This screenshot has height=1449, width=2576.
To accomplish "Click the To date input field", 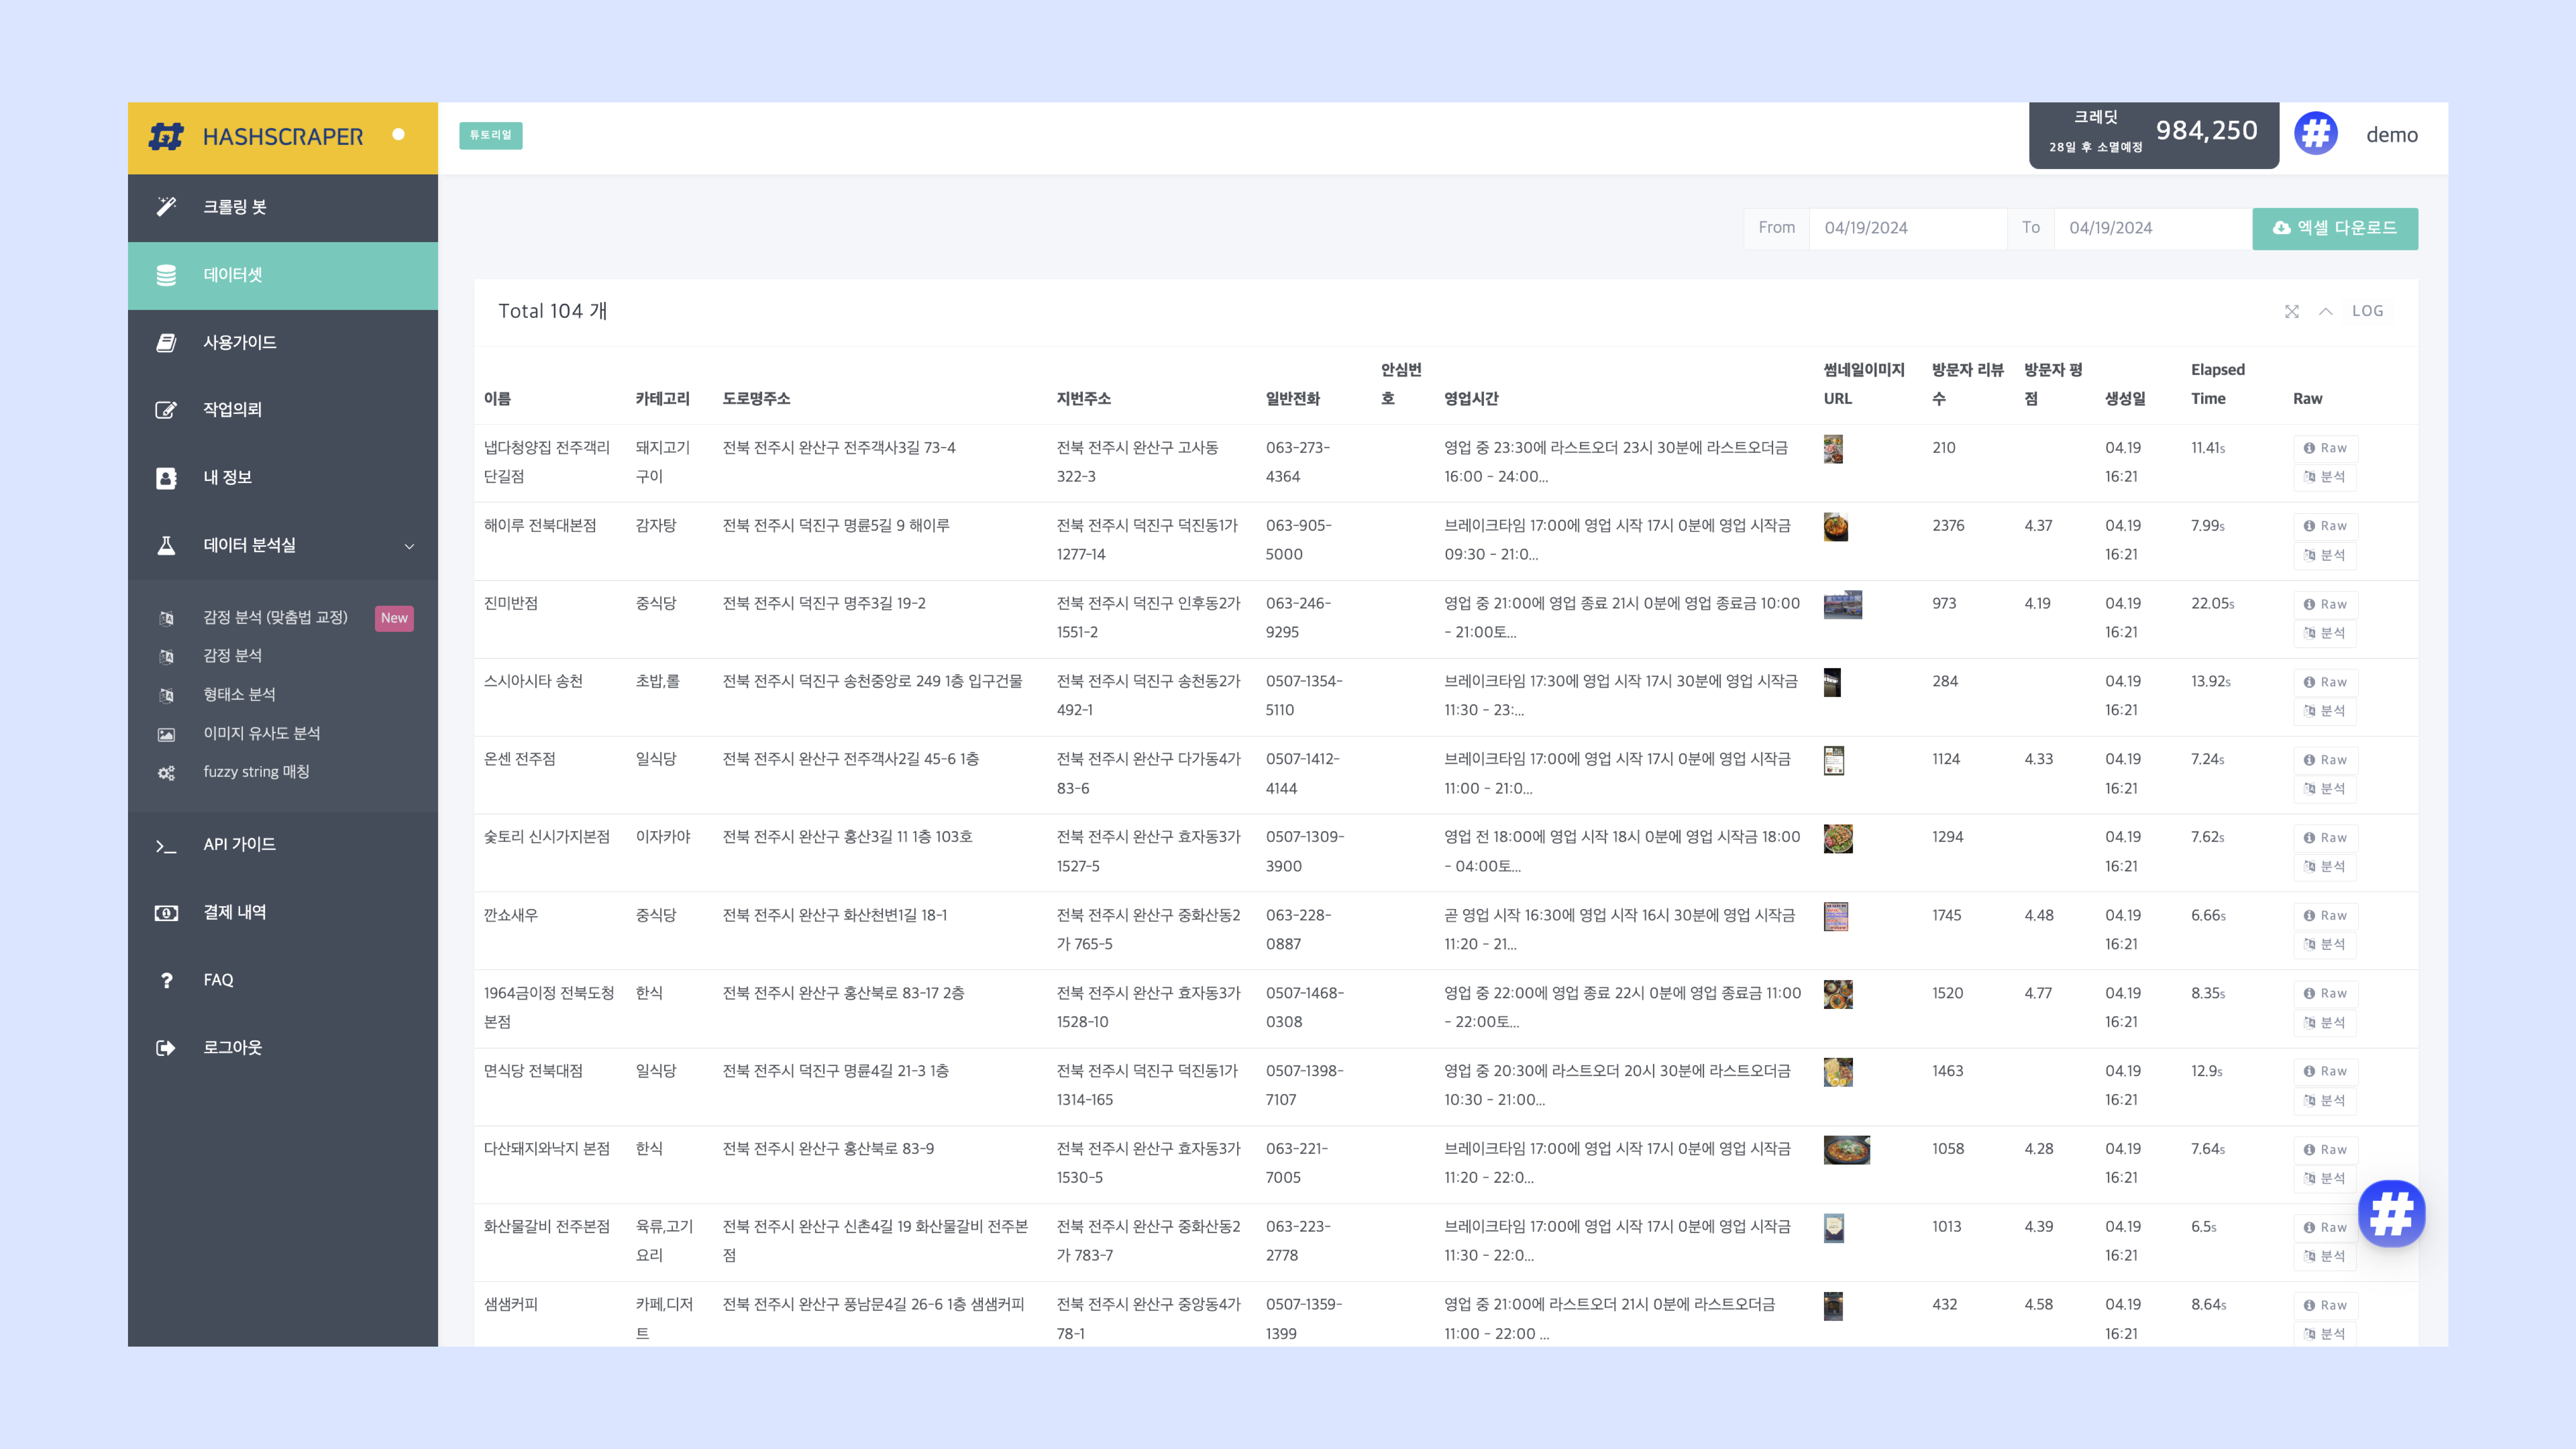I will coord(2152,228).
